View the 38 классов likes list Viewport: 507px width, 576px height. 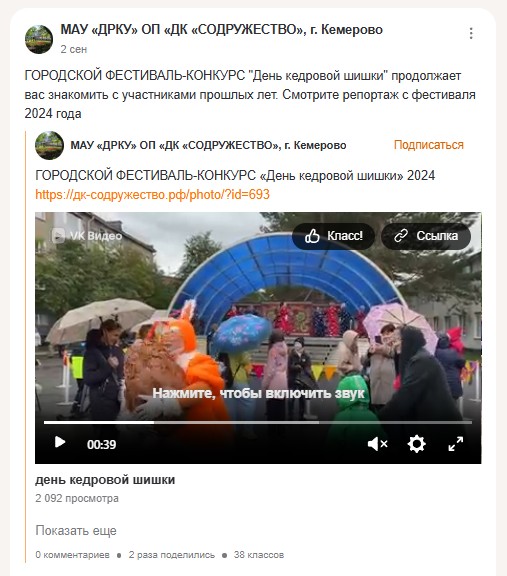tap(259, 555)
